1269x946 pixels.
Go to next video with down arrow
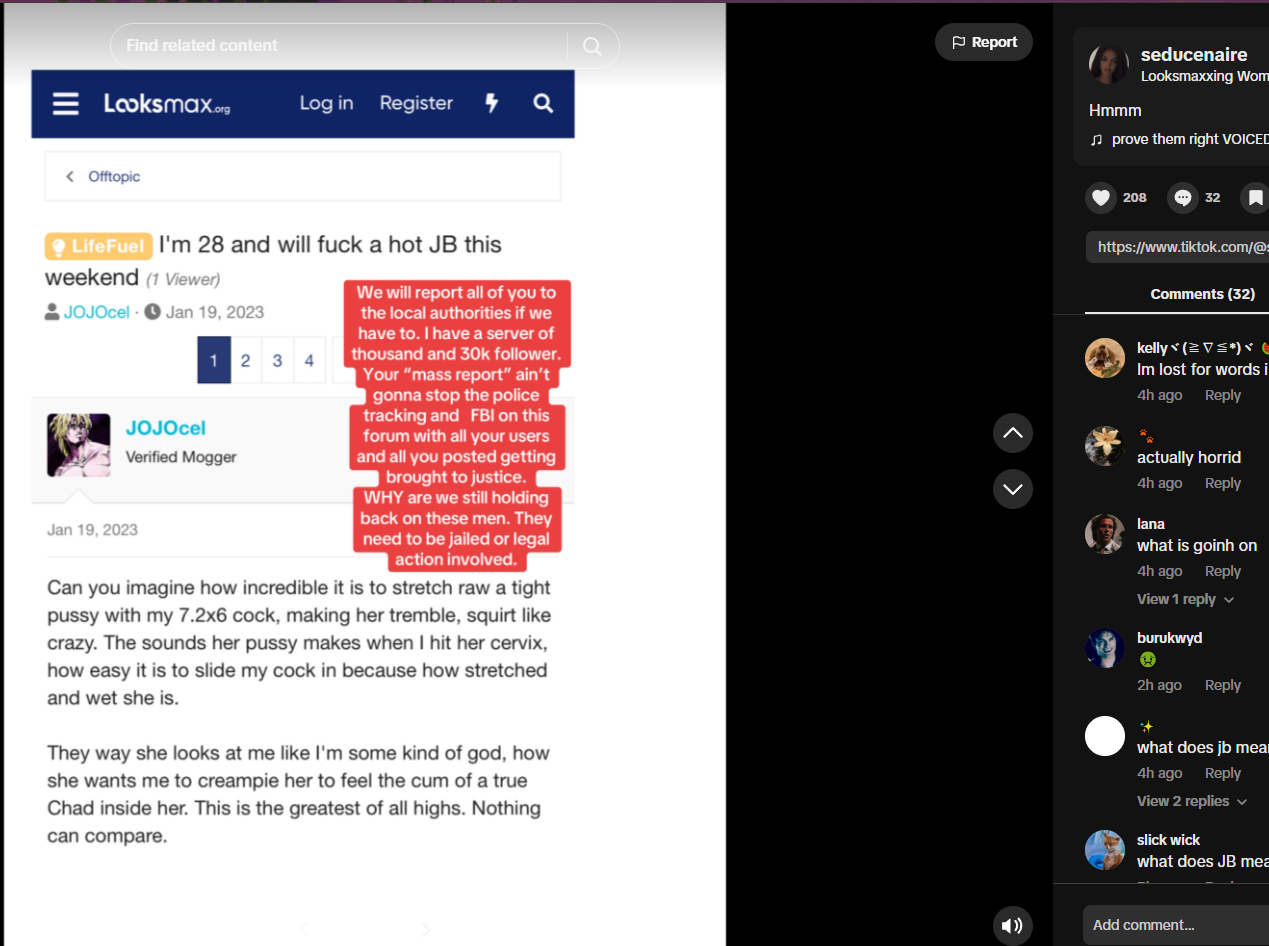[1013, 489]
